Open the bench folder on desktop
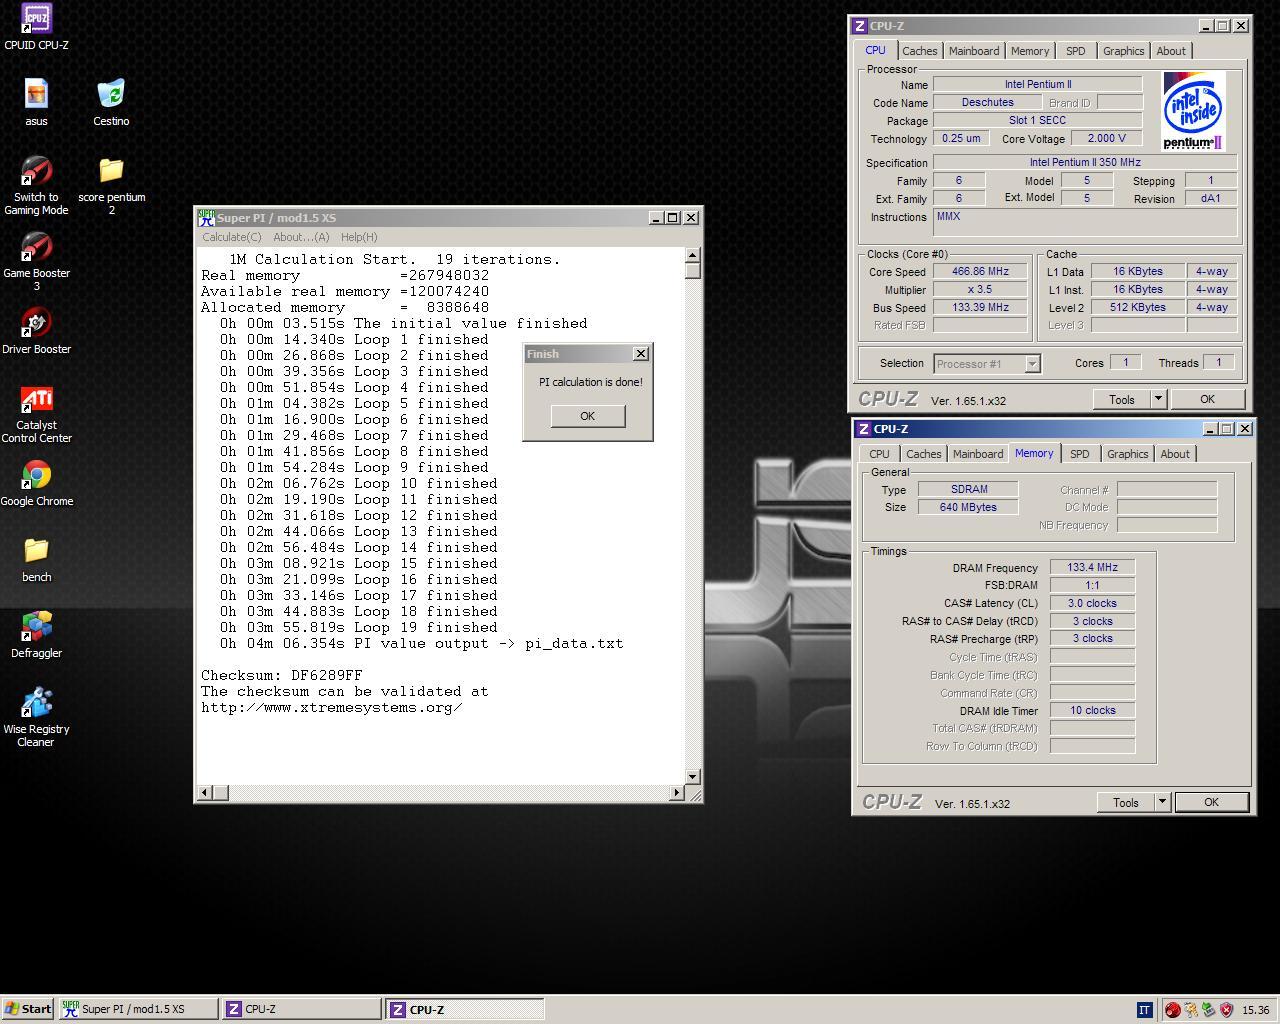 (36, 560)
